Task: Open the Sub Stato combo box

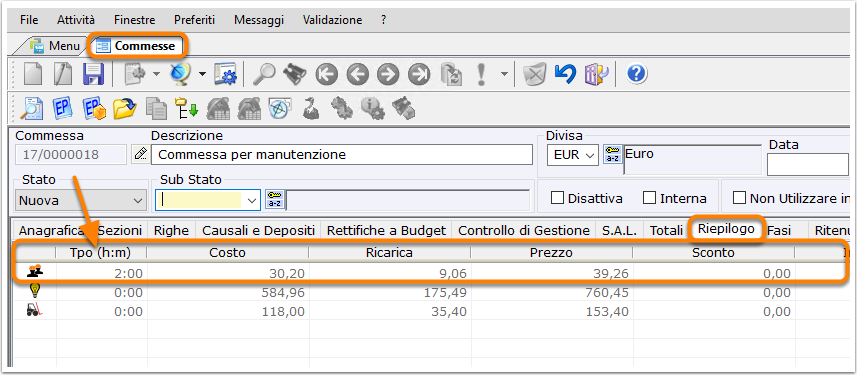Action: (x=207, y=201)
